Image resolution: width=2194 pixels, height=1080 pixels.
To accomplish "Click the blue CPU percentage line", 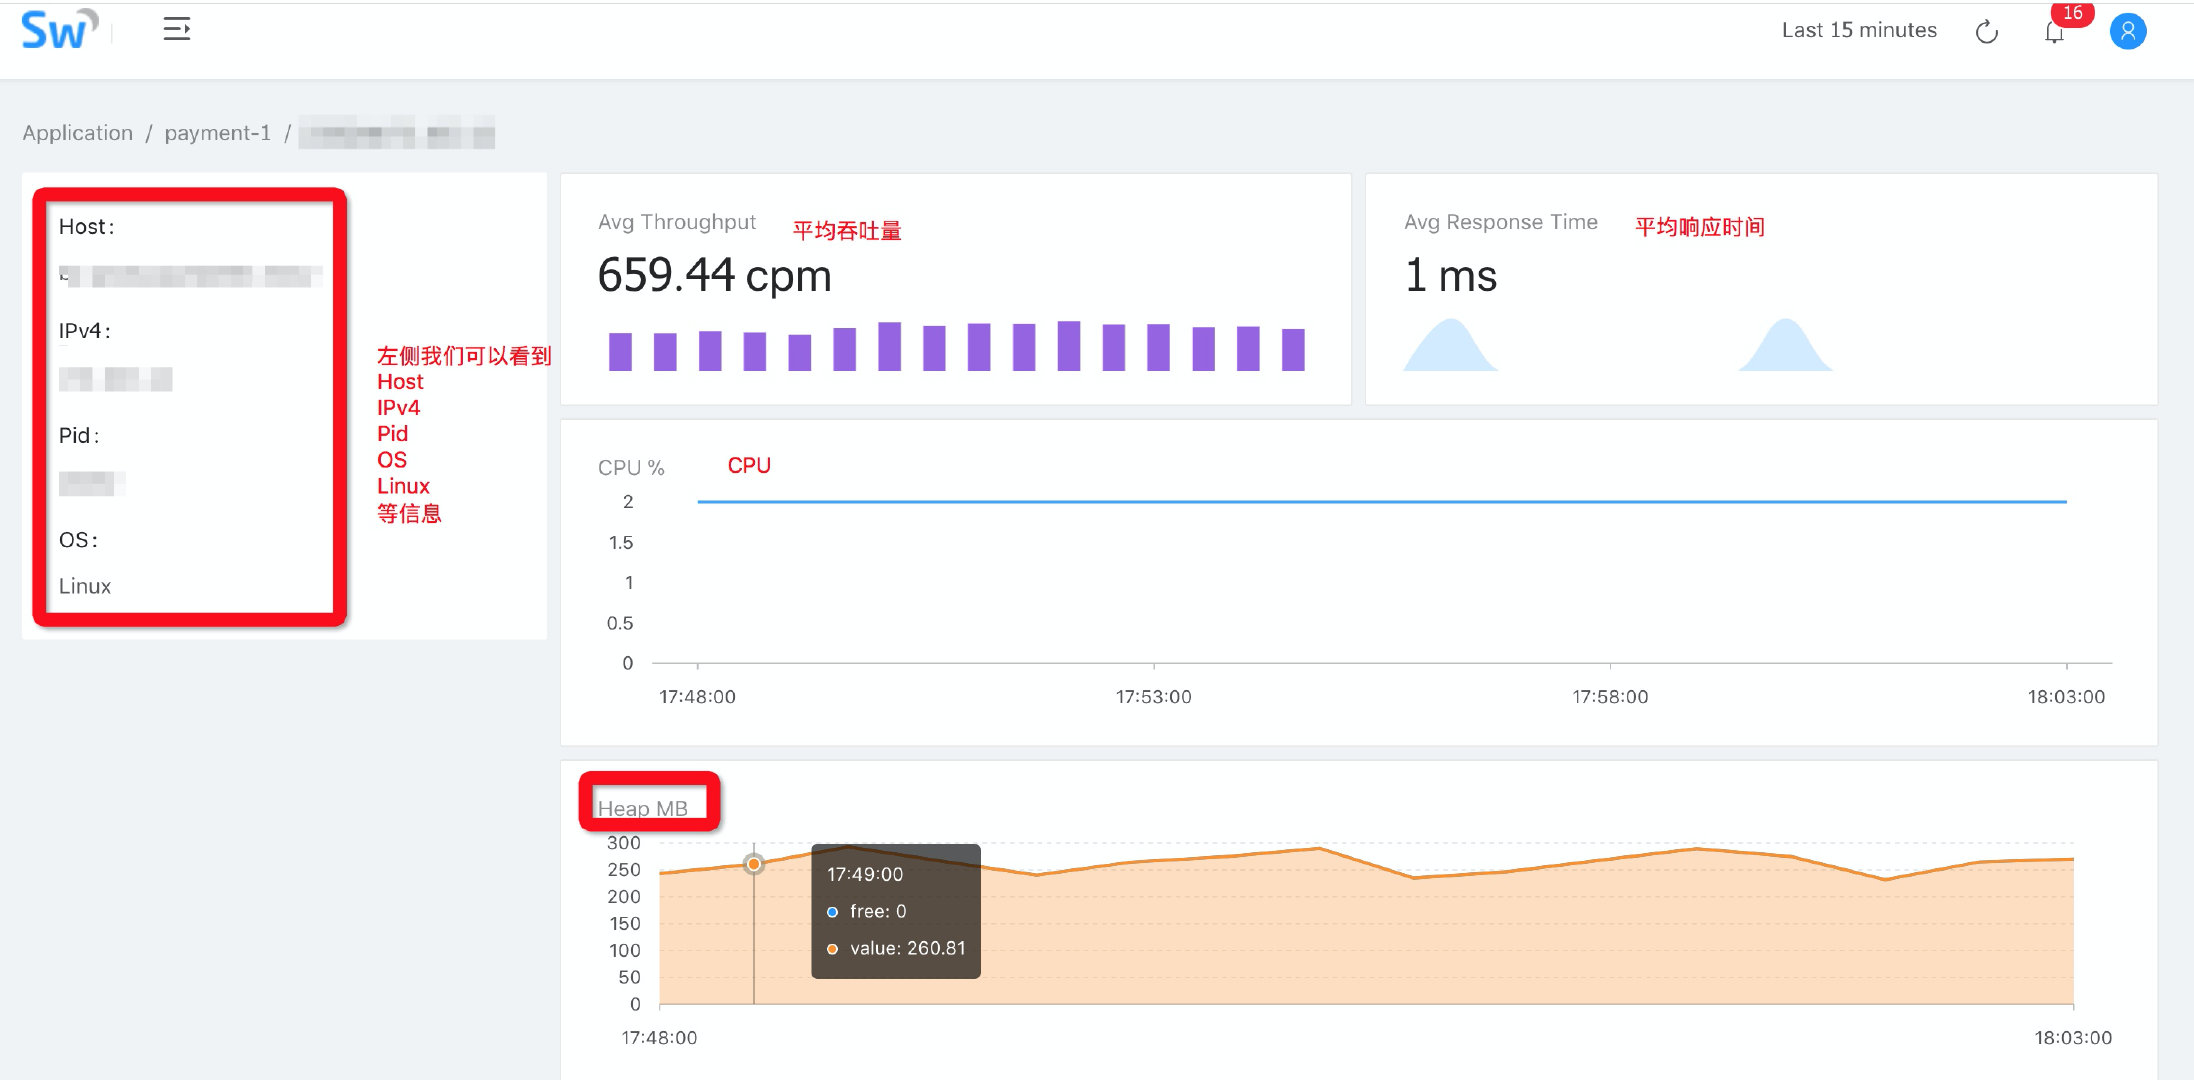I will [x=1380, y=501].
